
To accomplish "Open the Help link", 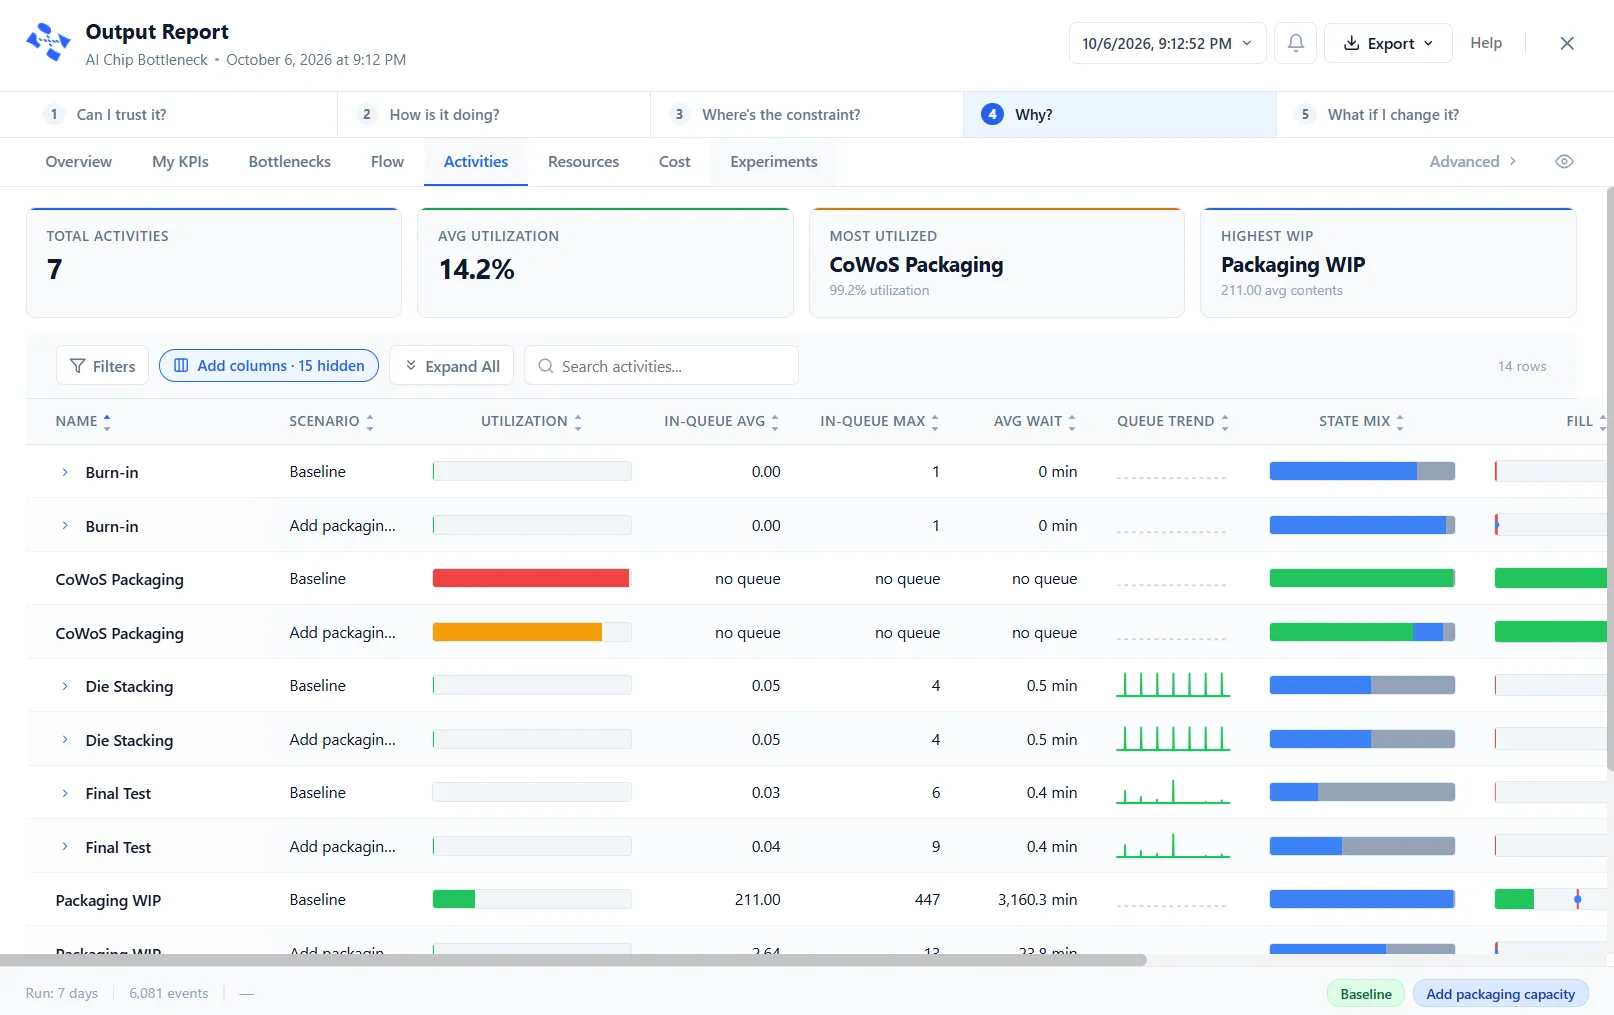I will click(x=1486, y=43).
